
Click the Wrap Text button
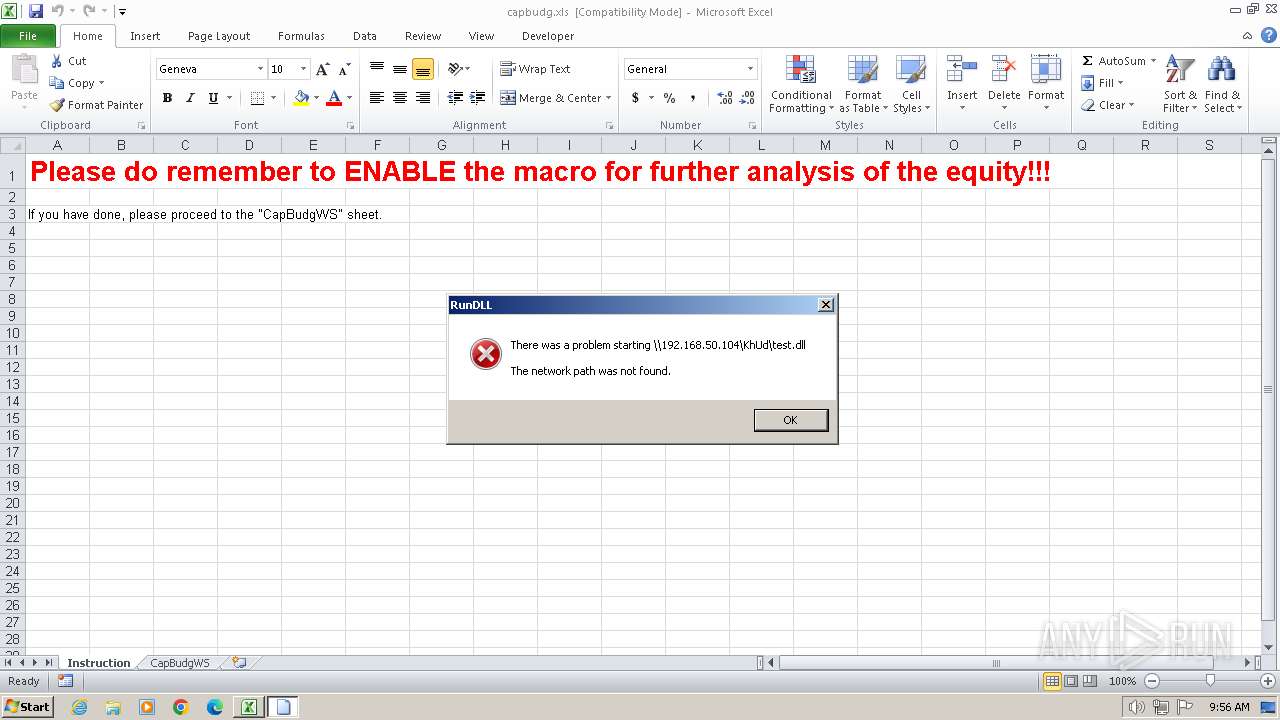535,69
